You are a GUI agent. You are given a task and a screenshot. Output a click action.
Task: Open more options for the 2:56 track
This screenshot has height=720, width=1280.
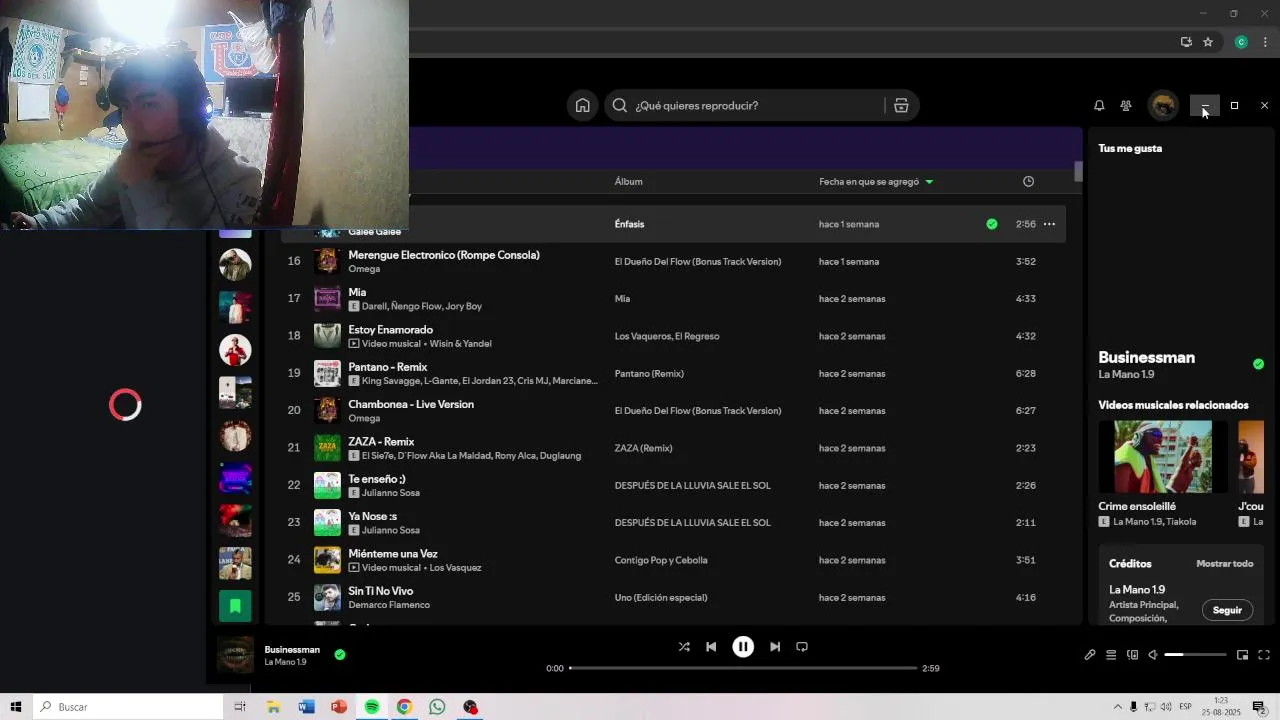pyautogui.click(x=1049, y=224)
